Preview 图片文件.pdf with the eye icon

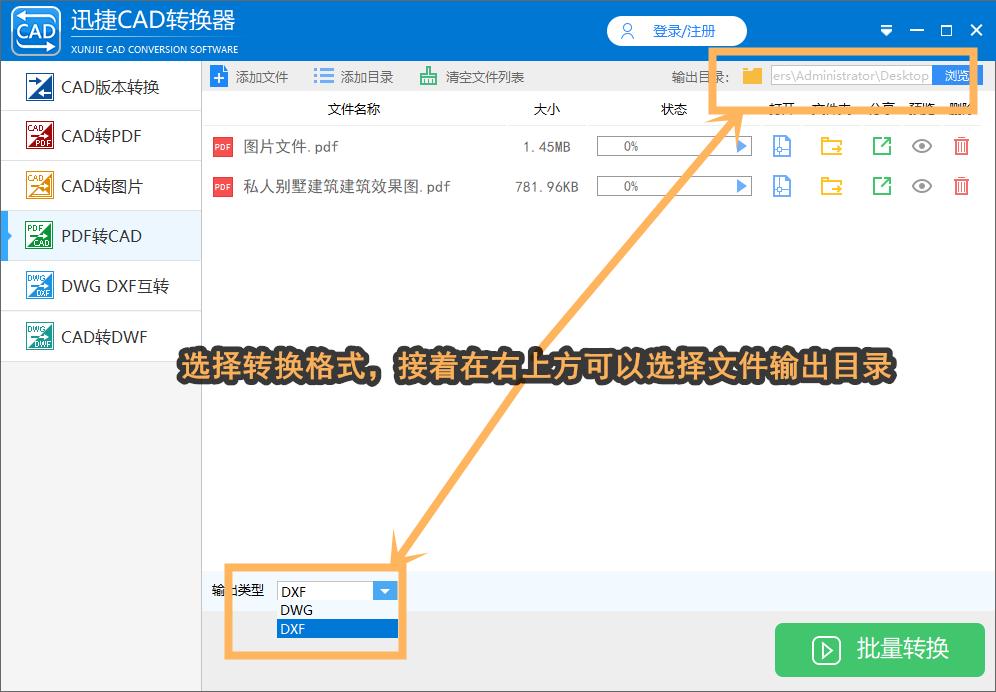(921, 146)
